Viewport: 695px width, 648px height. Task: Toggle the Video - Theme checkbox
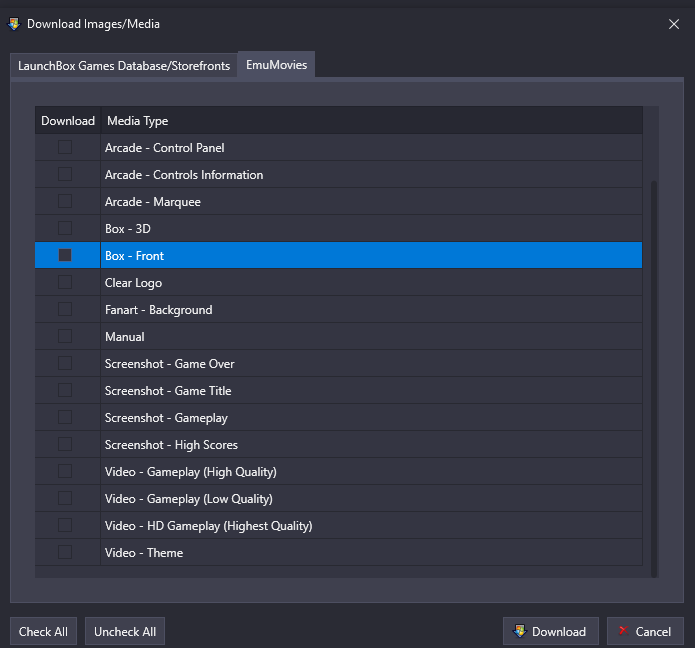(x=65, y=552)
